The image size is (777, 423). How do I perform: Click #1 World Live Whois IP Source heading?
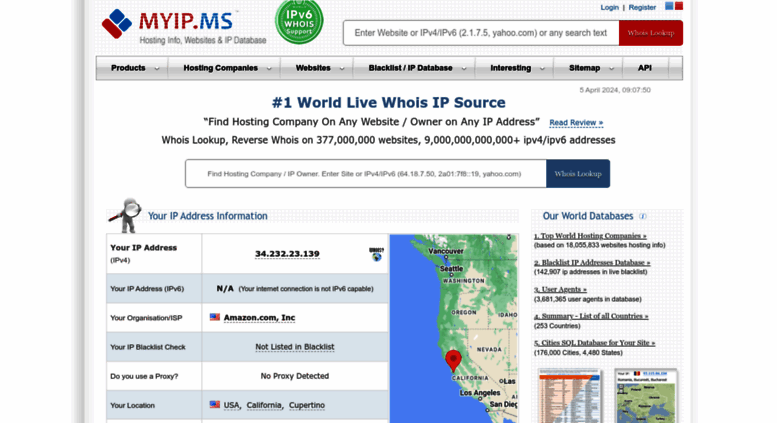[388, 103]
